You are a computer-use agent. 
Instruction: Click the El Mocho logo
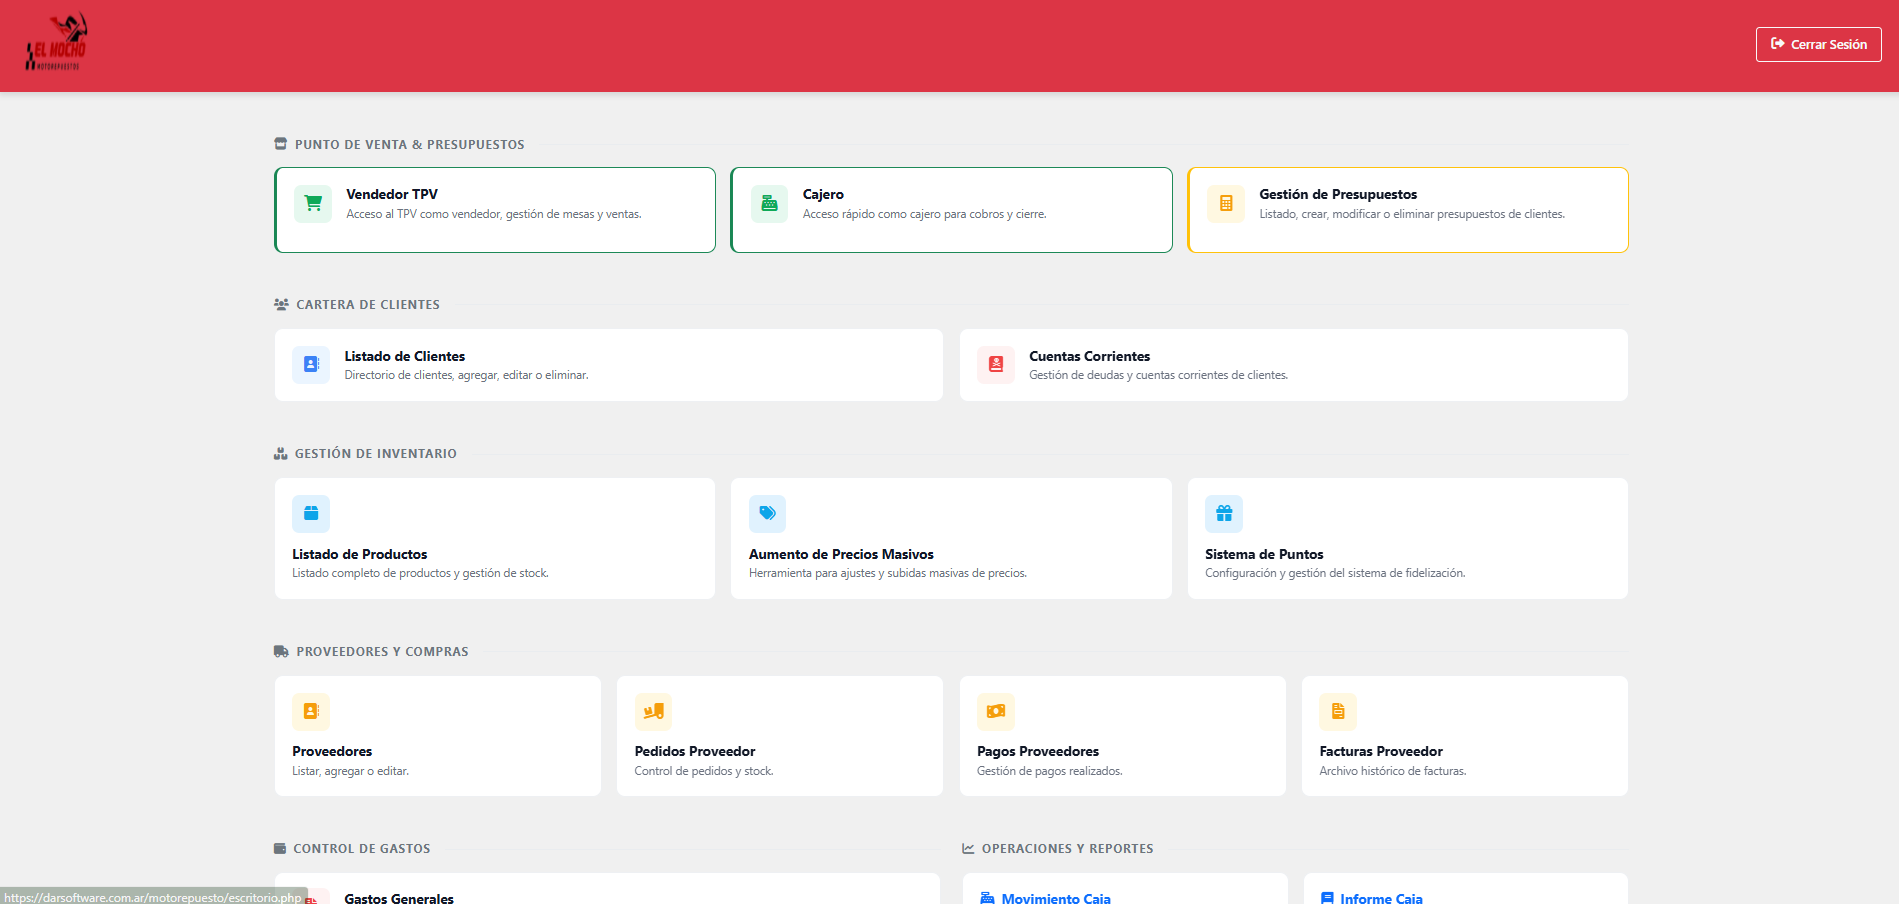pos(57,44)
